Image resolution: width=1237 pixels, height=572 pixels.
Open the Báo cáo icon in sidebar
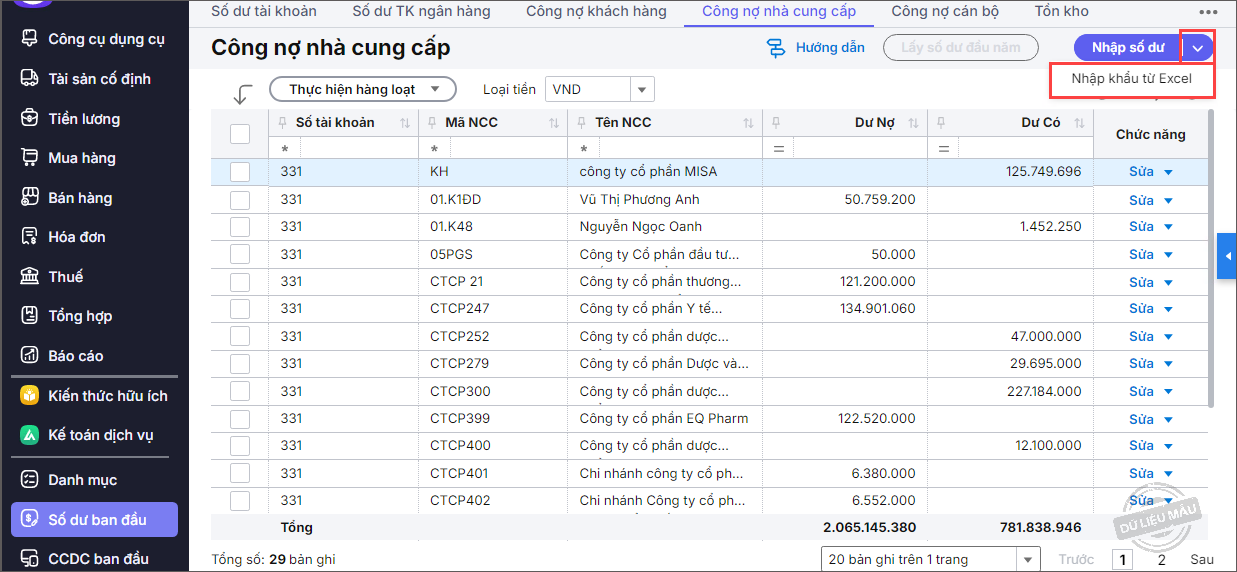(30, 356)
